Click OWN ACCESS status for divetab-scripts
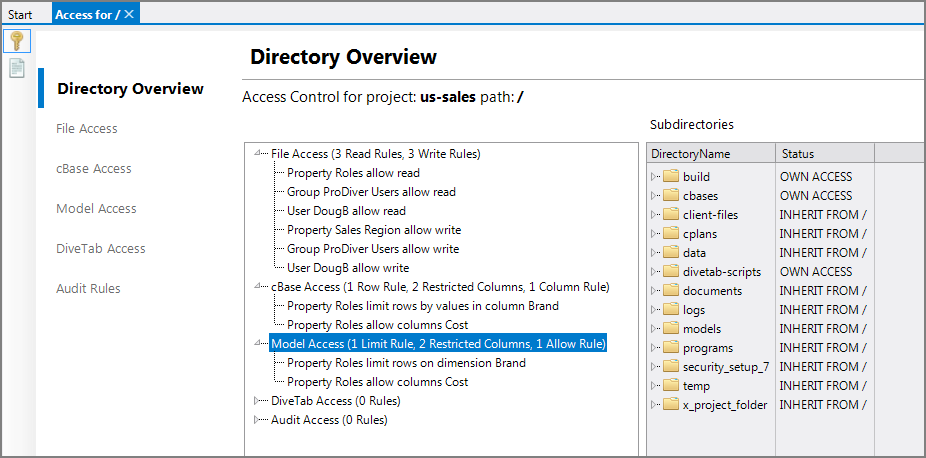The width and height of the screenshot is (926, 458). [816, 271]
